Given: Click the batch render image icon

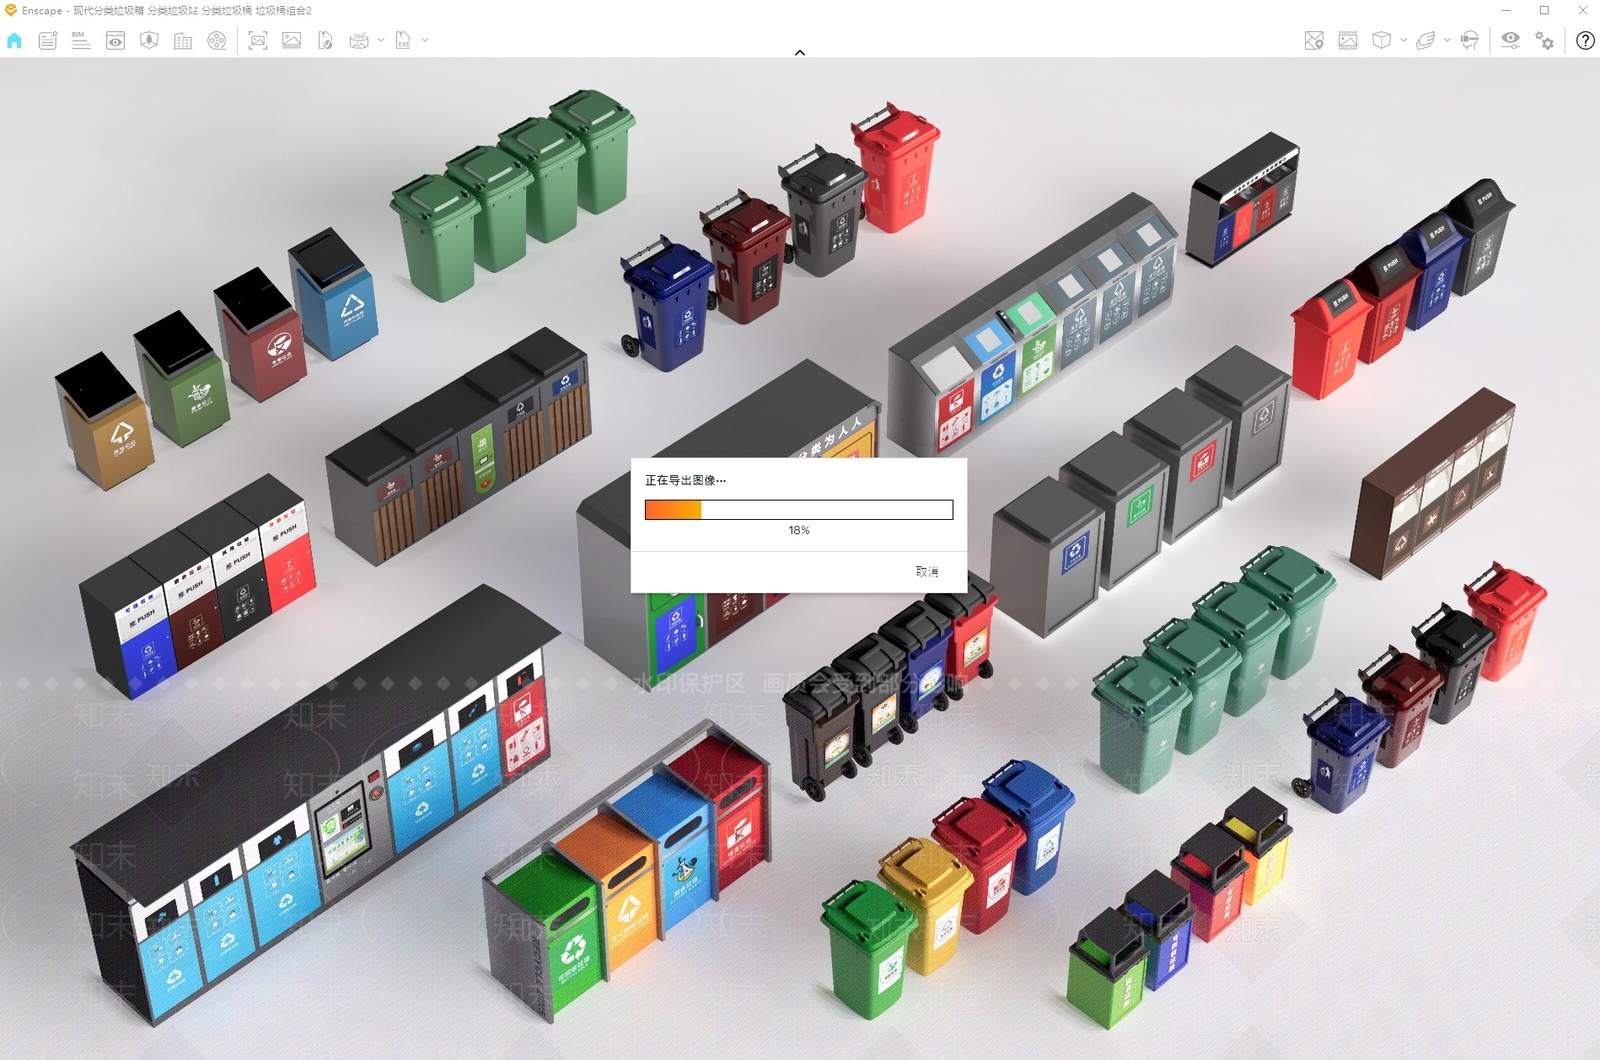Looking at the screenshot, I should pos(292,41).
